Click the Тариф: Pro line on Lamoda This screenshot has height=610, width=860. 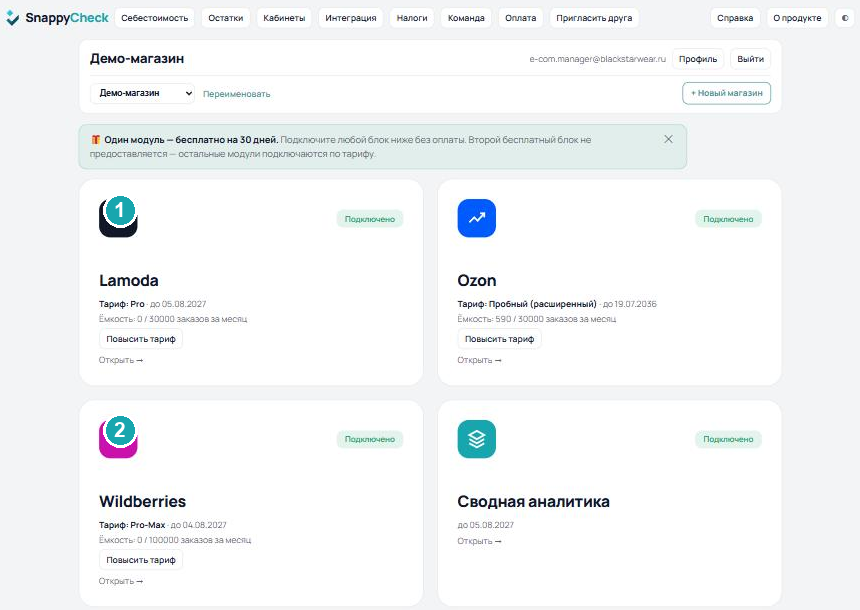point(152,304)
